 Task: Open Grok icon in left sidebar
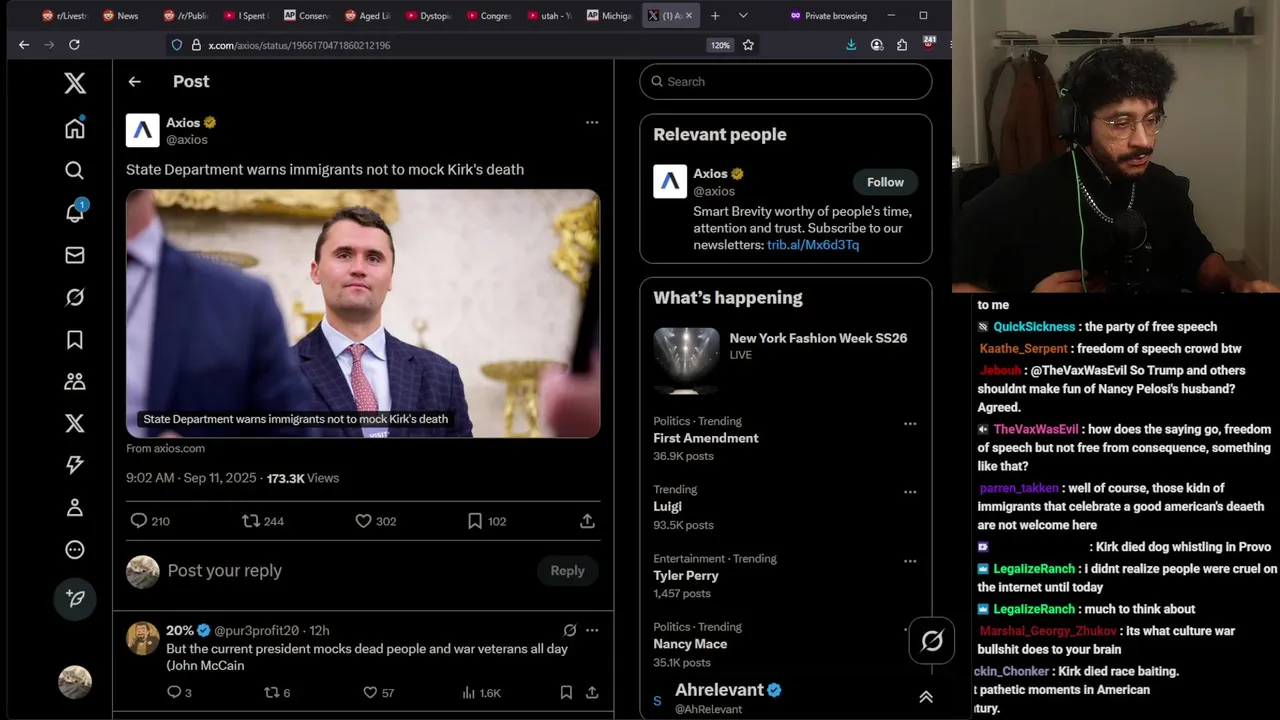click(75, 297)
